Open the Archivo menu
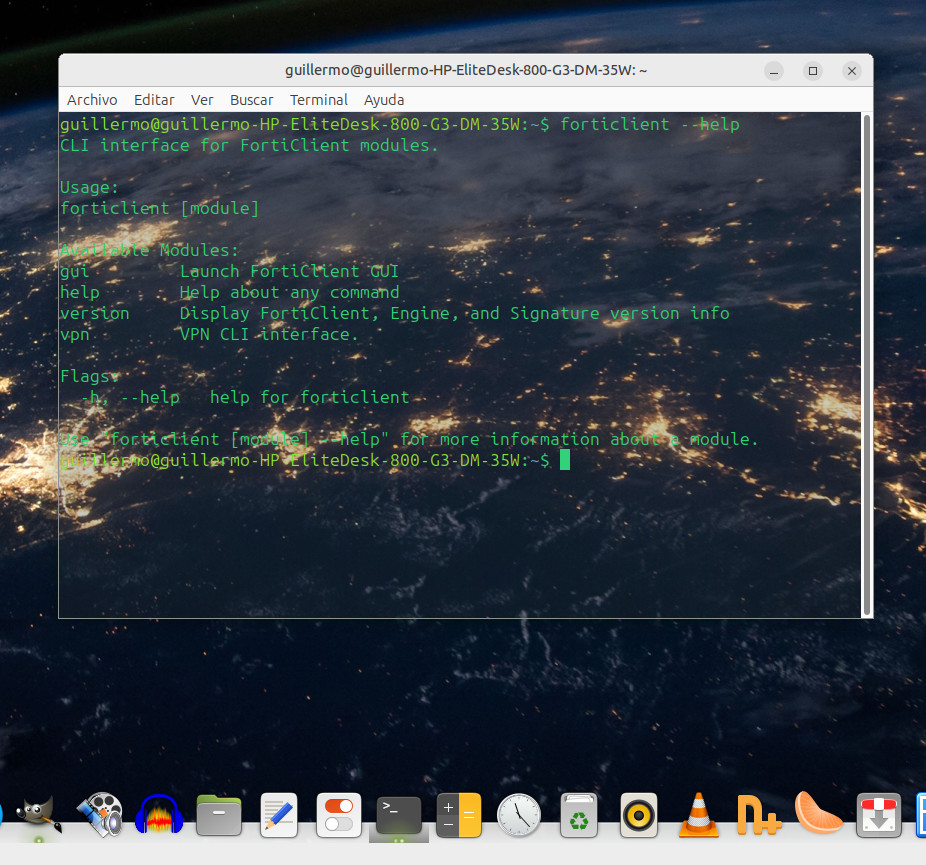Image resolution: width=926 pixels, height=865 pixels. (x=92, y=100)
